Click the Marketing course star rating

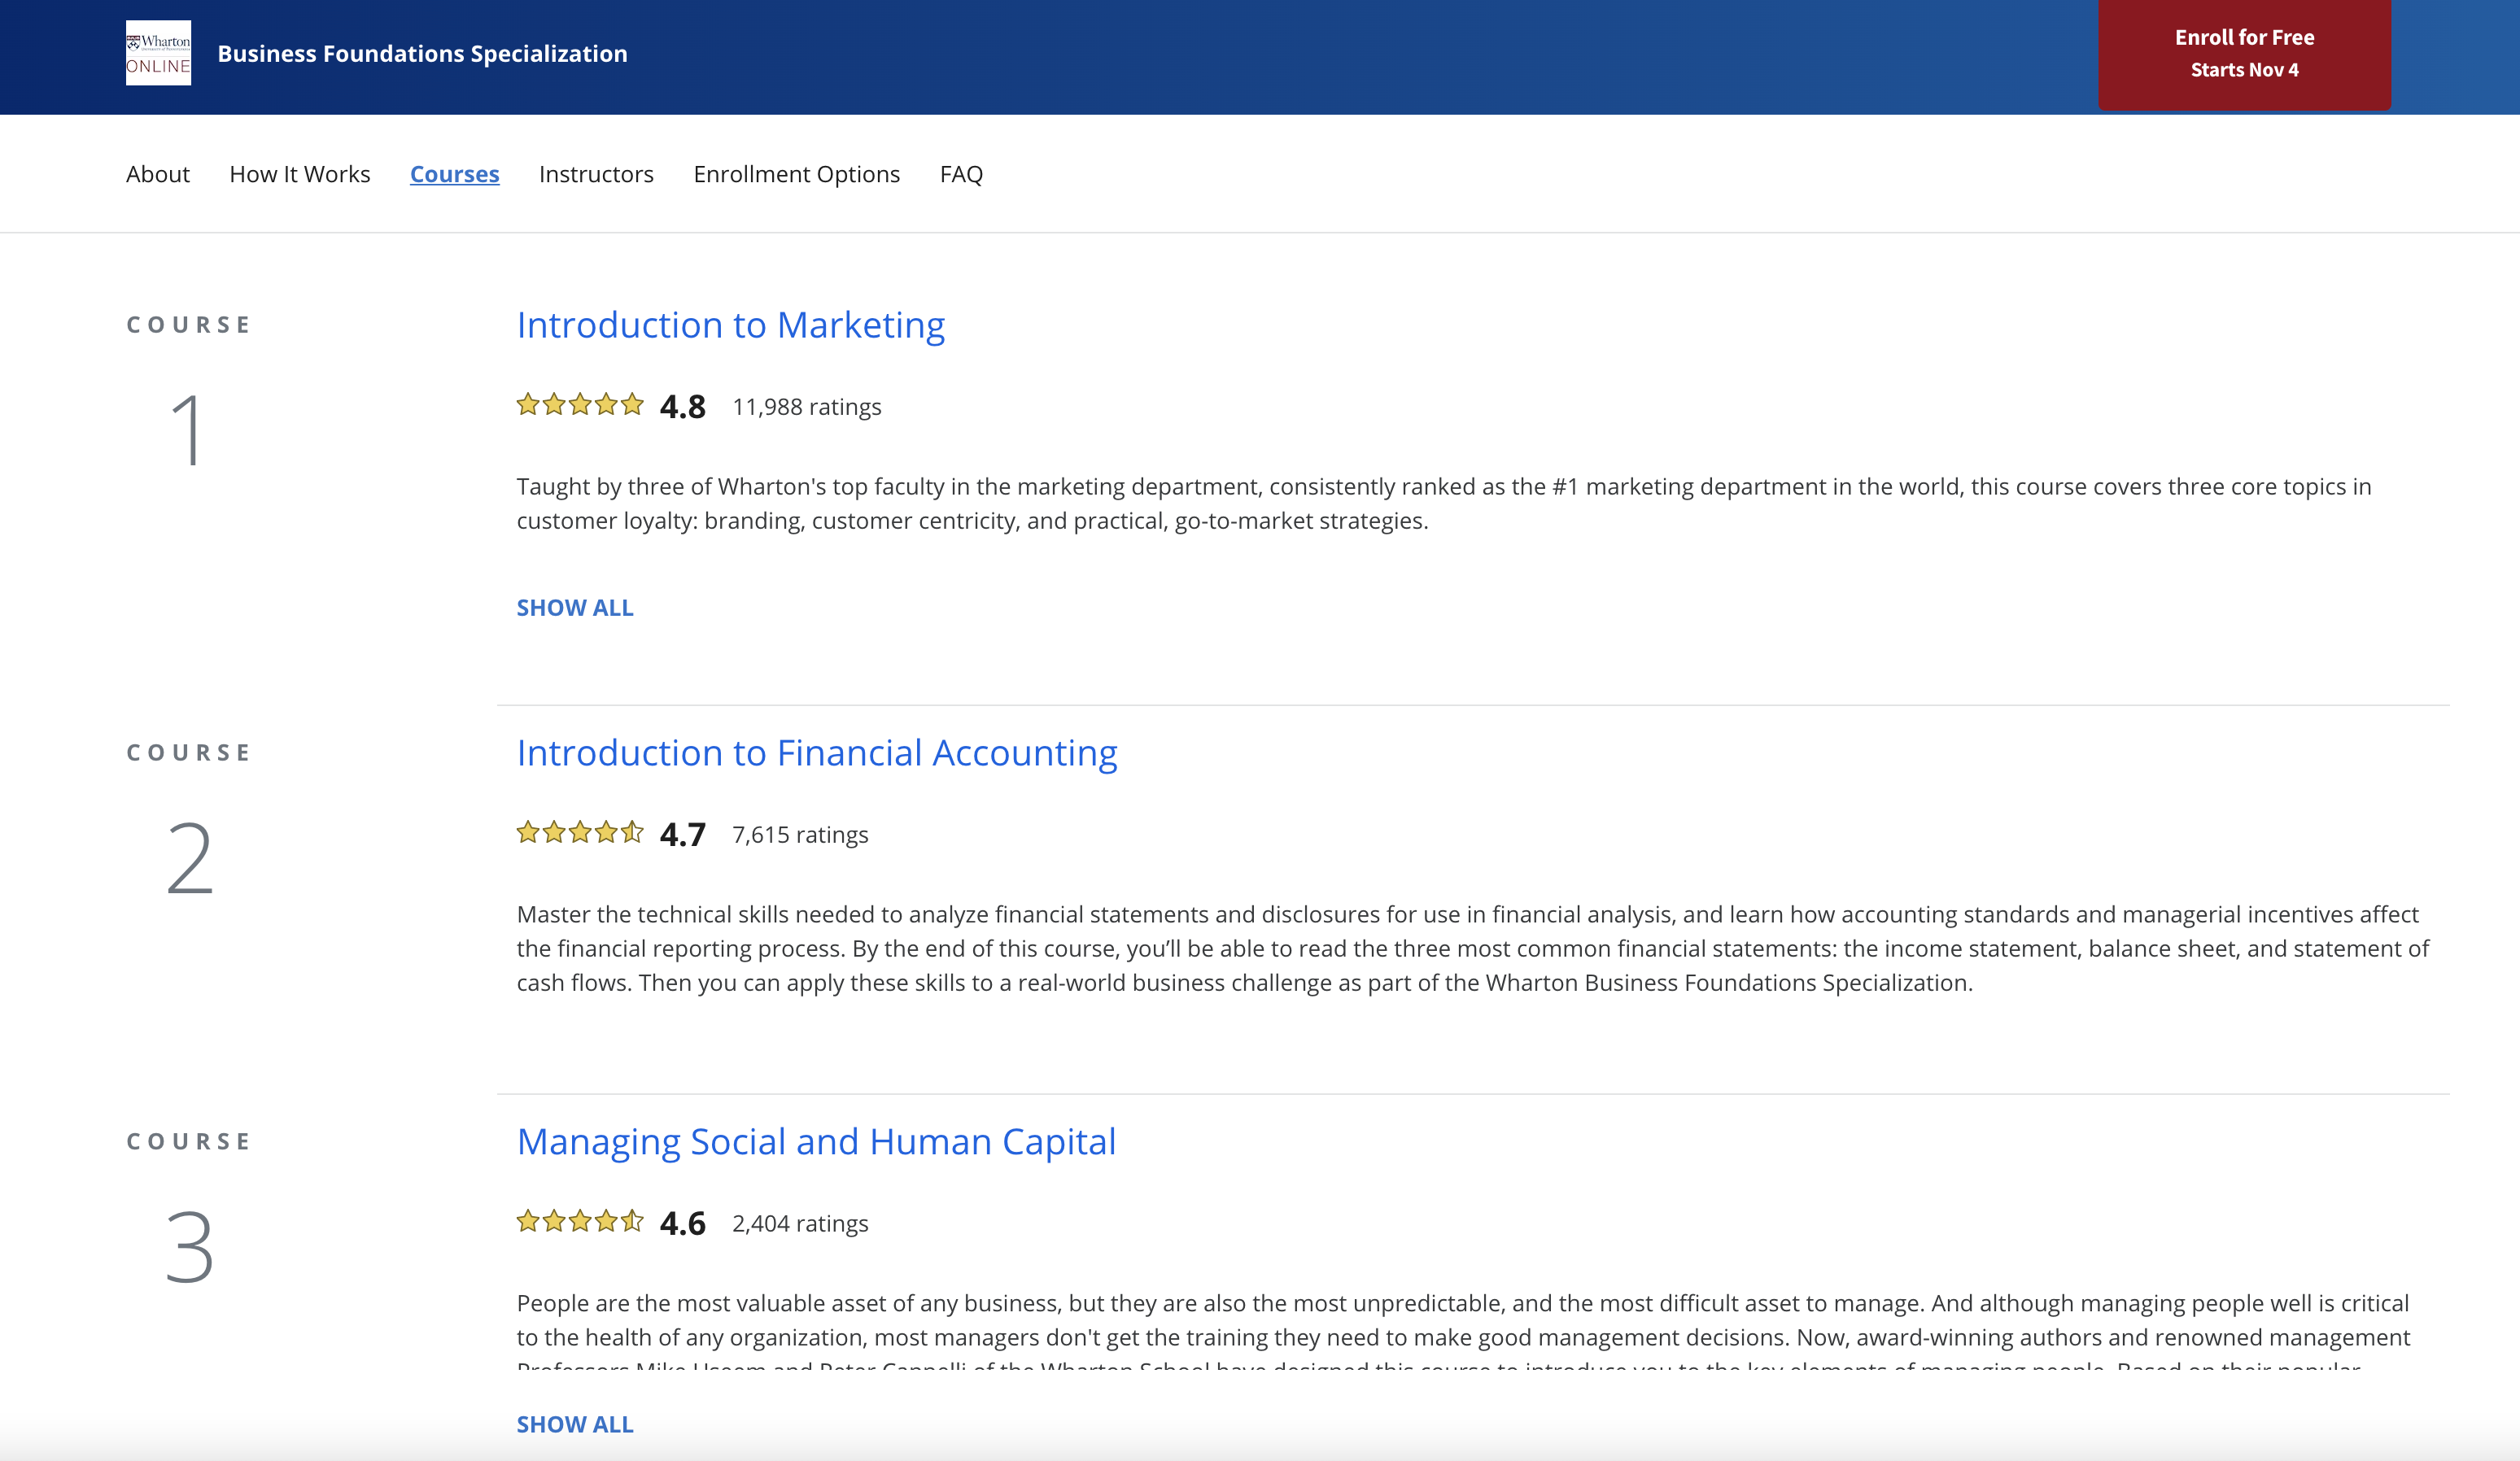coord(579,405)
